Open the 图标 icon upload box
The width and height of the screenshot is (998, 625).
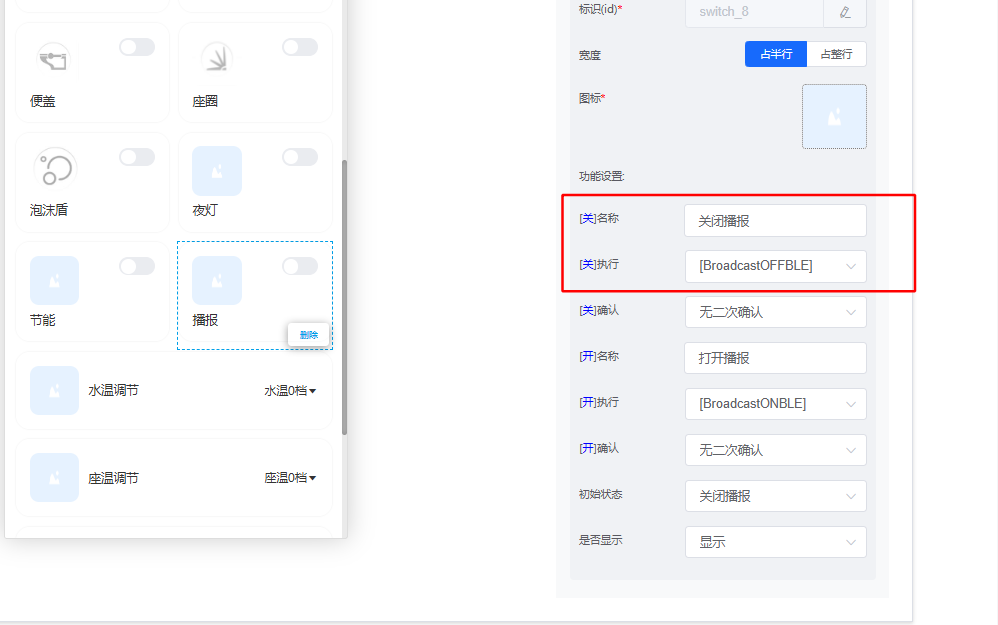pyautogui.click(x=834, y=116)
